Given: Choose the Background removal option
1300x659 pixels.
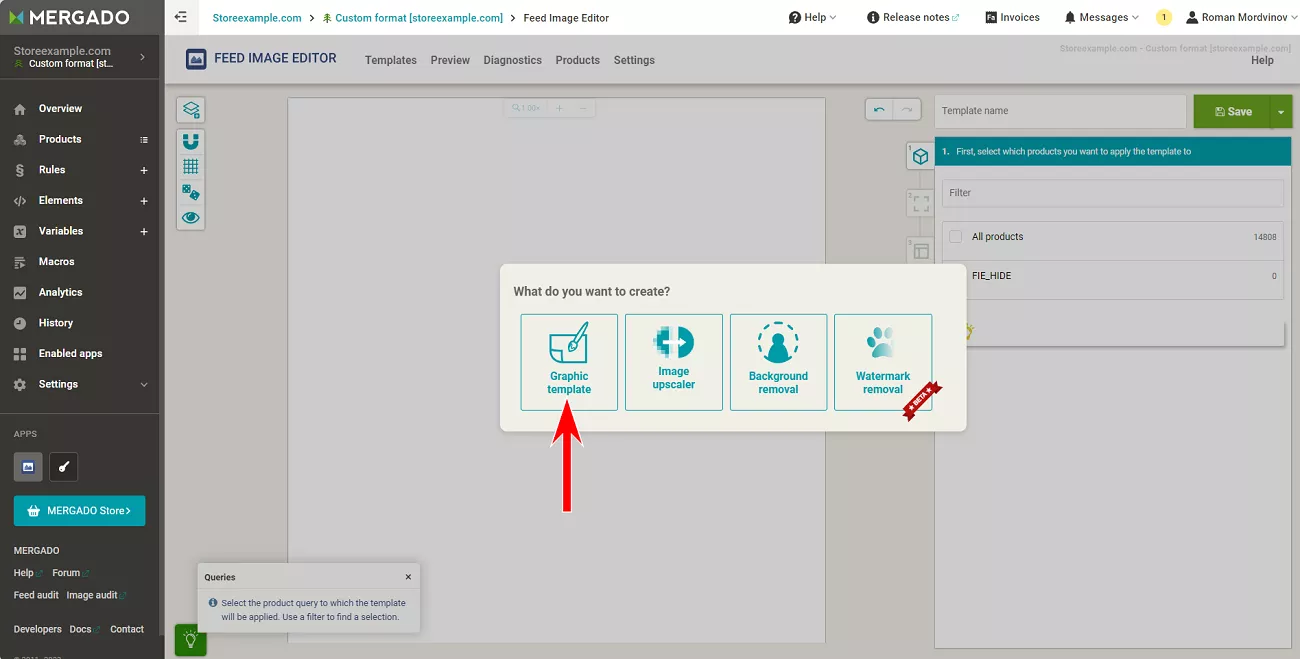Looking at the screenshot, I should [778, 362].
